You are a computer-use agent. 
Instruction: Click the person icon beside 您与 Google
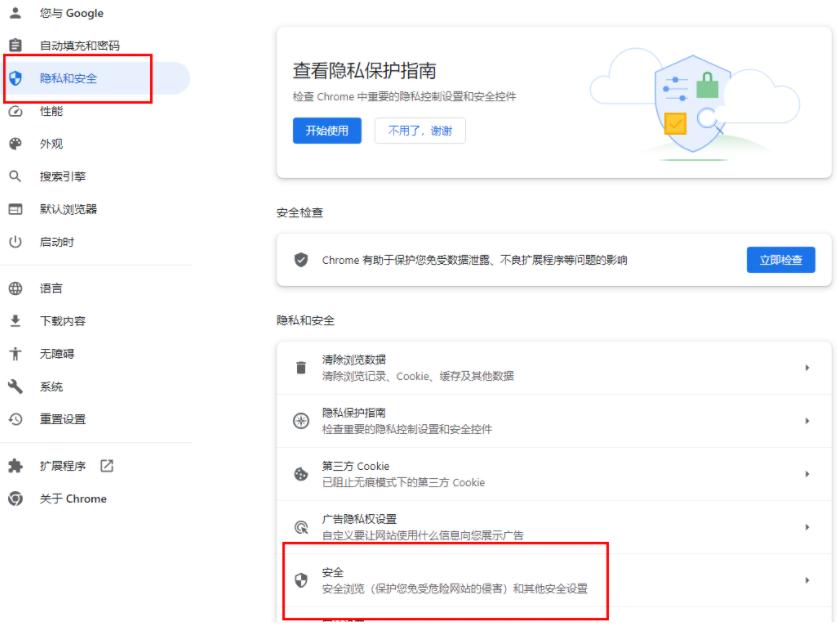pyautogui.click(x=15, y=13)
